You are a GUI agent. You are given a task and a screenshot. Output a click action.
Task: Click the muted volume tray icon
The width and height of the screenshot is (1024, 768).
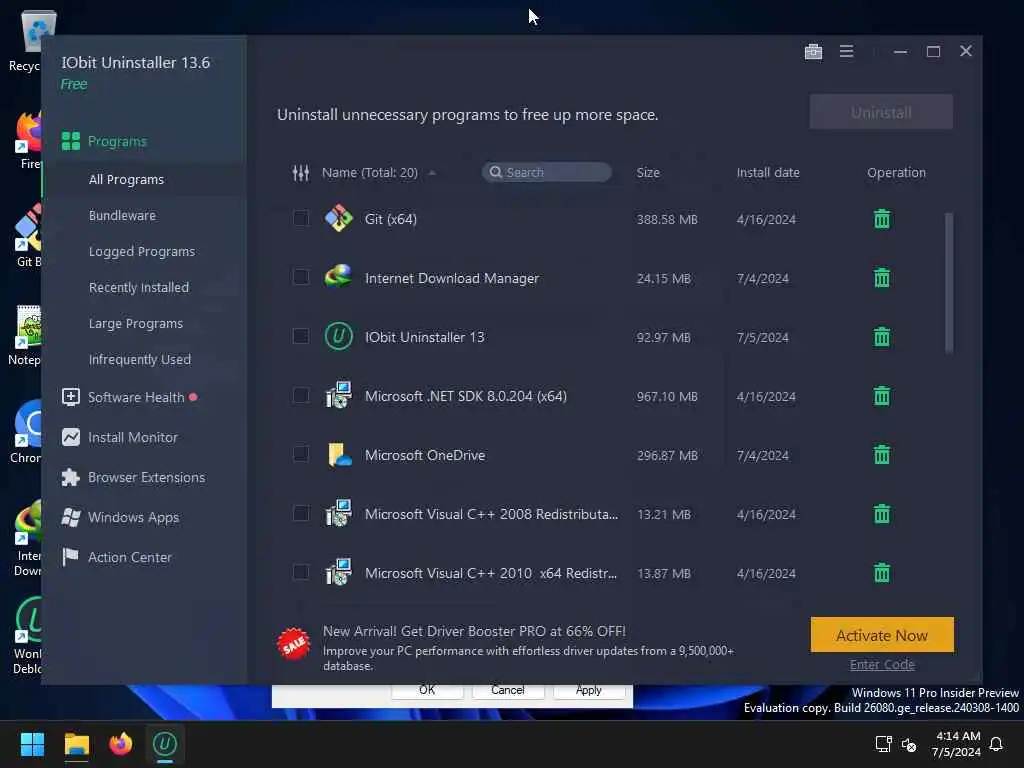908,744
